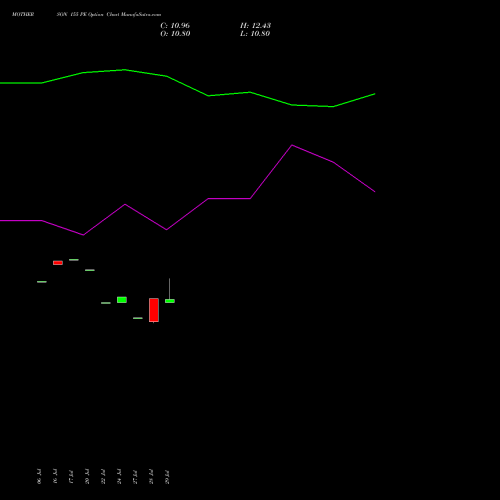Click the 'L: 10.80' low value

[255, 34]
